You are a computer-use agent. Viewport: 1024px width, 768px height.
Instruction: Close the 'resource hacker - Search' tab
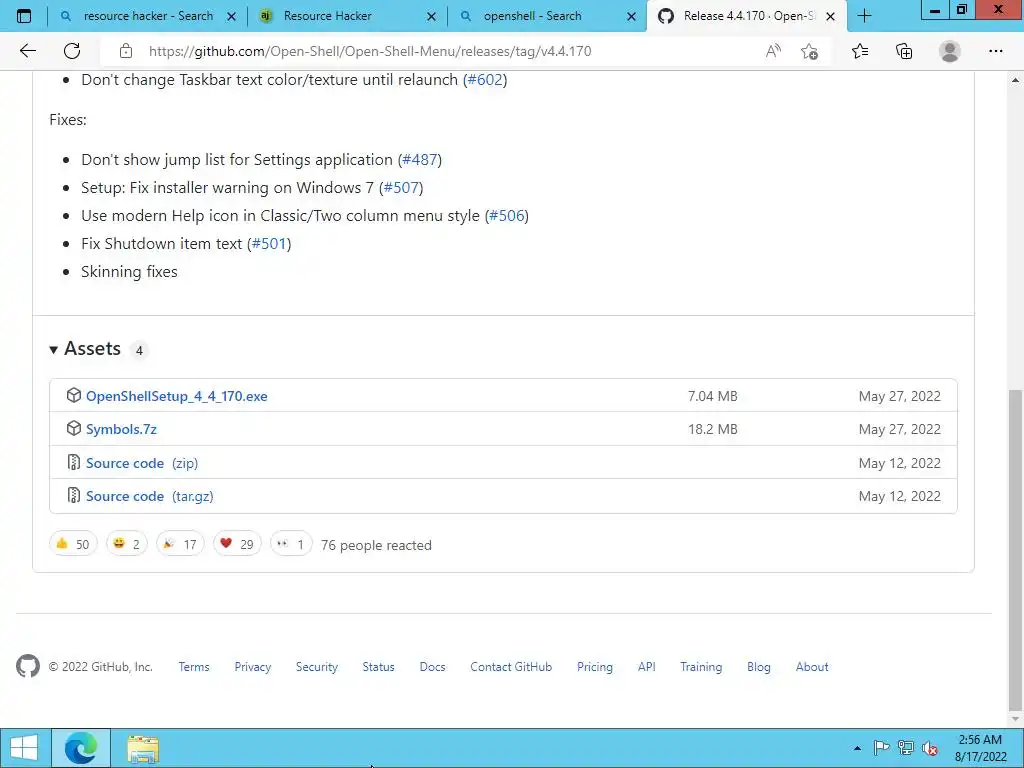point(231,16)
